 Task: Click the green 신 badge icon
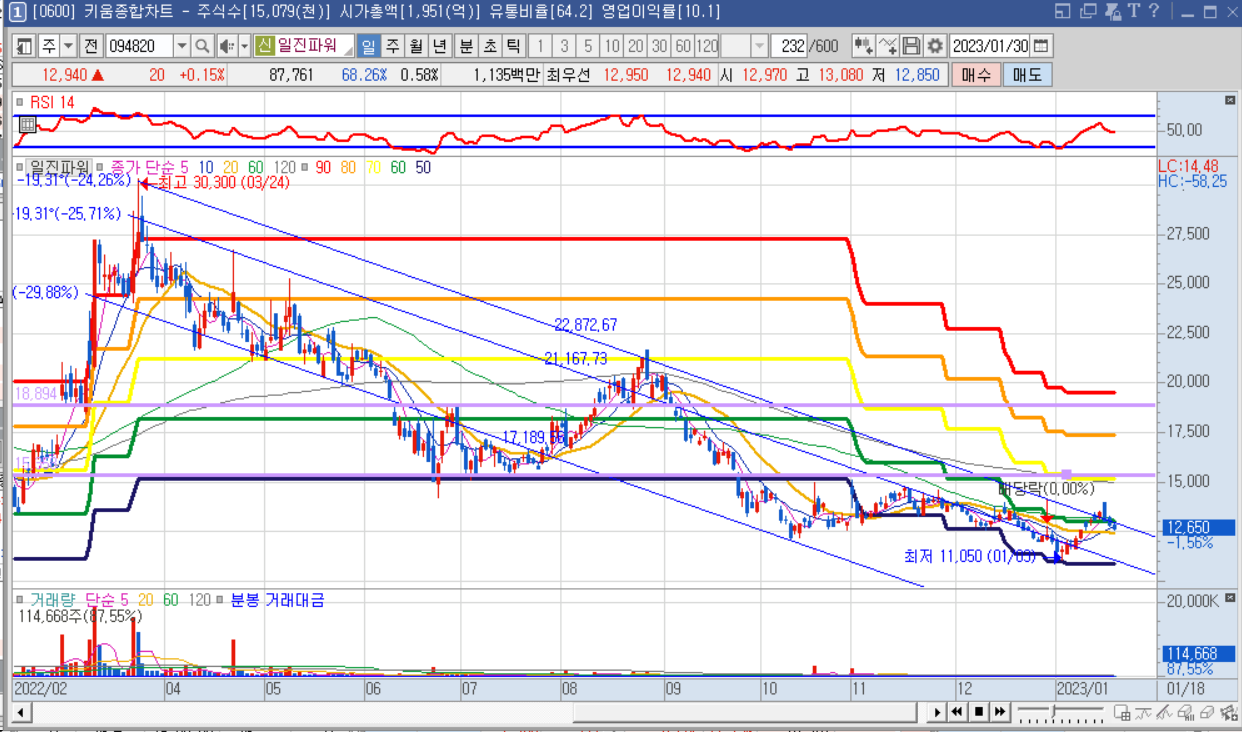tap(264, 46)
